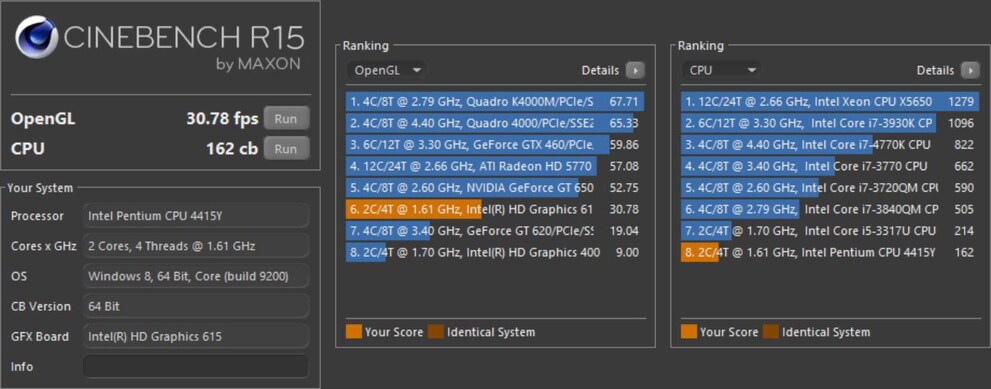Open Details arrow in CPU ranking
The image size is (991, 389).
[970, 70]
